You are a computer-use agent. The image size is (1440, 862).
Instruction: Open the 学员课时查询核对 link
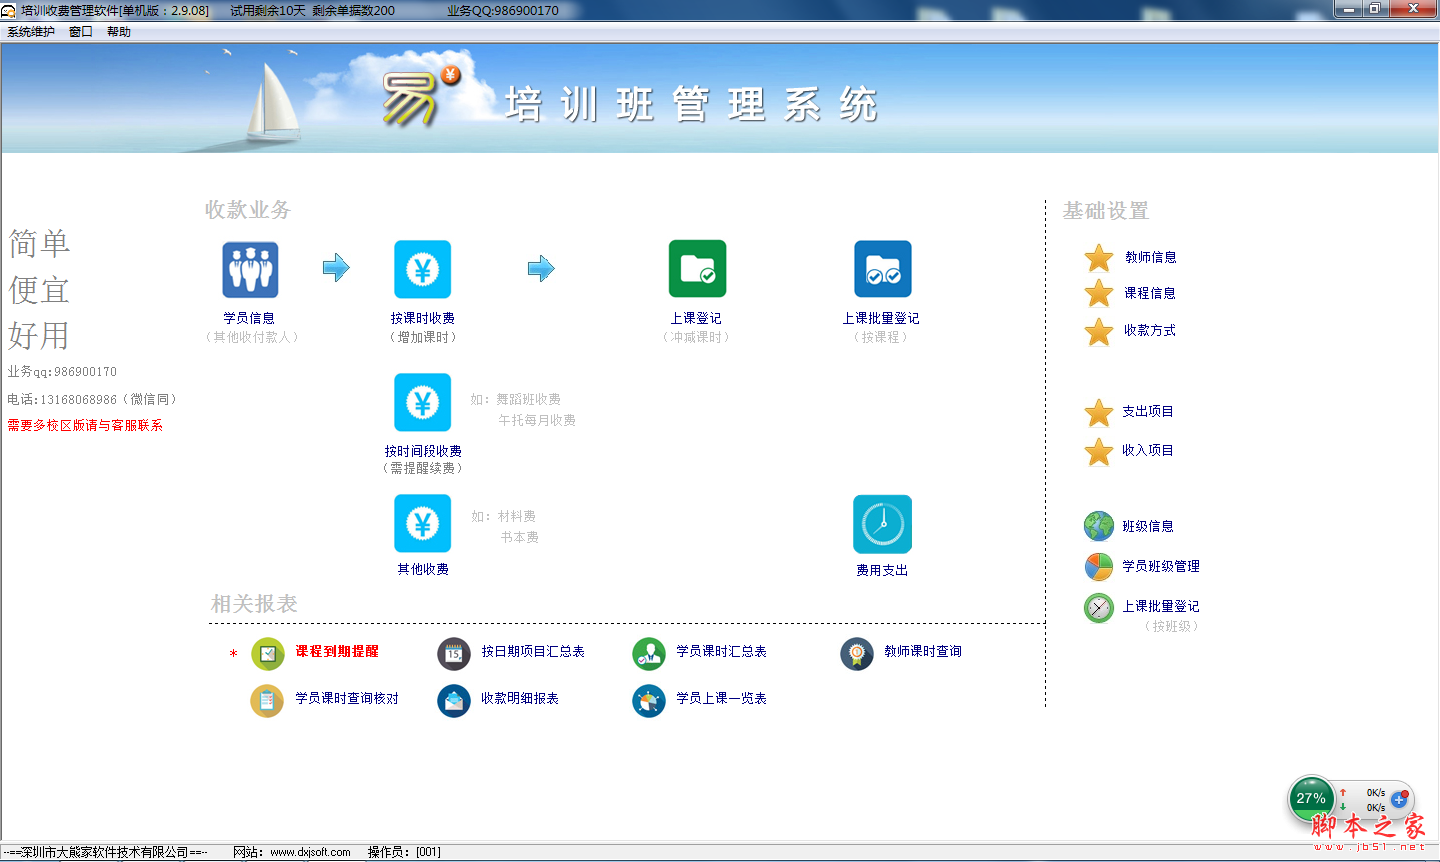pyautogui.click(x=347, y=698)
